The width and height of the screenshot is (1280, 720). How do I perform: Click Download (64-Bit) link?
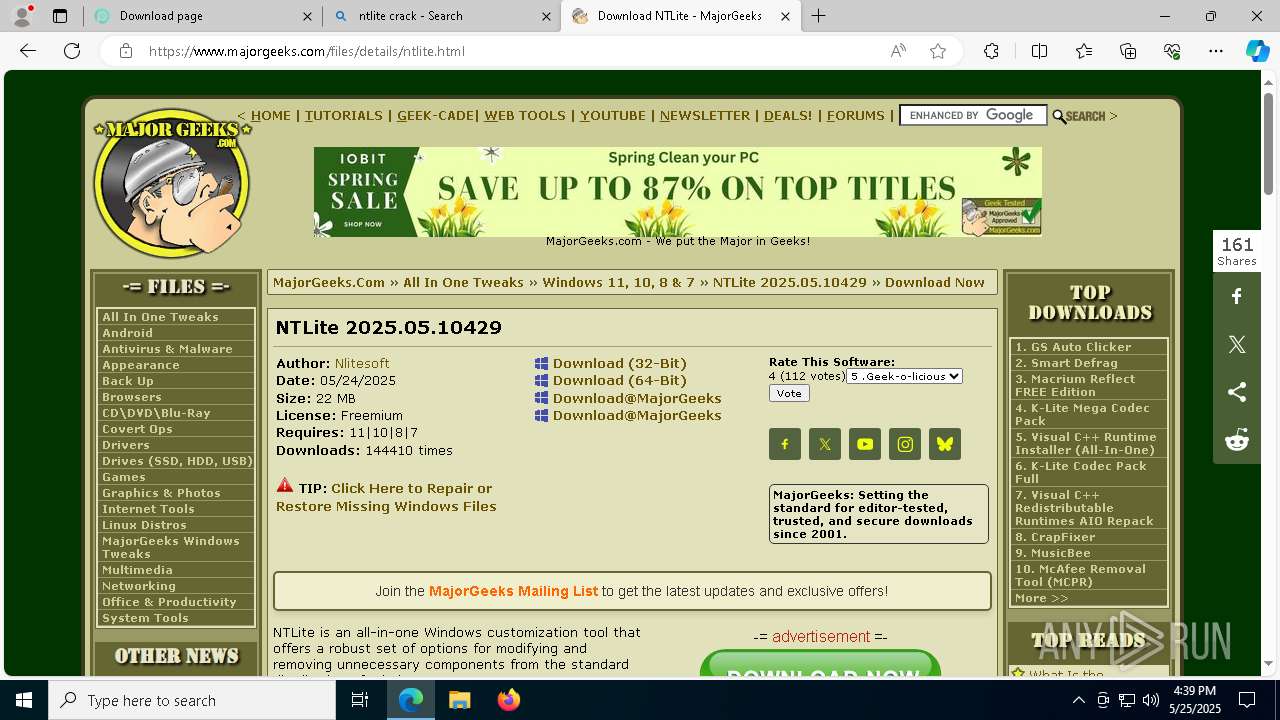[619, 380]
